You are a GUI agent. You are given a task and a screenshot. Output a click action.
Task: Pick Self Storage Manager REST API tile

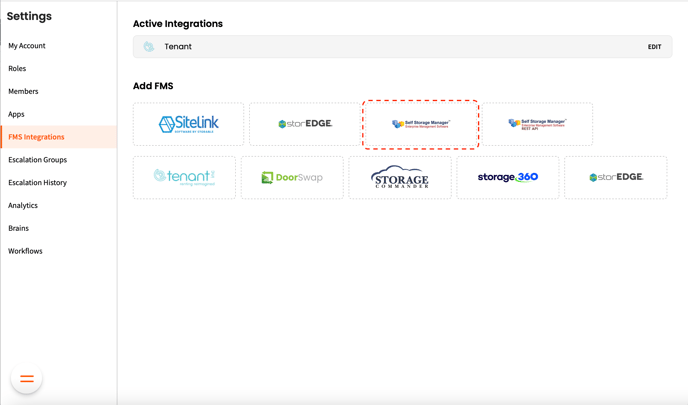537,124
